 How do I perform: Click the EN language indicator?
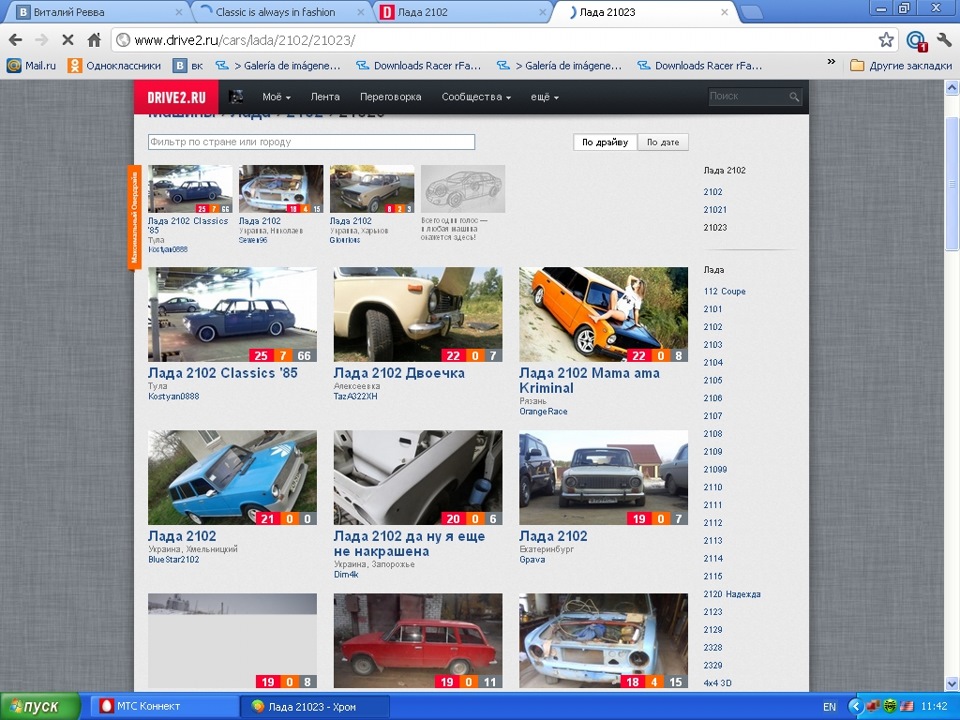coord(829,707)
